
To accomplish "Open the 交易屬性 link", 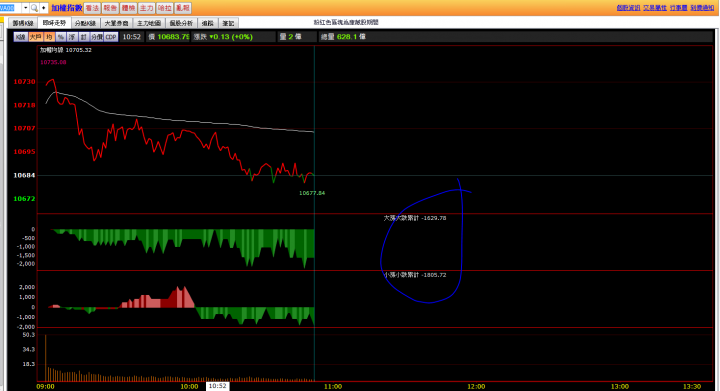I will pos(655,8).
